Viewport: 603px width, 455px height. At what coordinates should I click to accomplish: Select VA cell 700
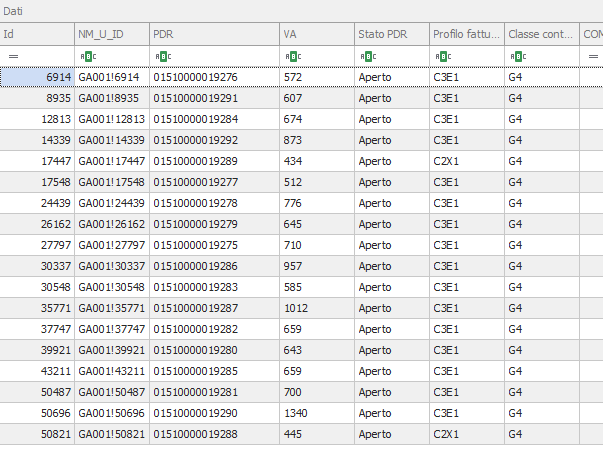coord(317,392)
